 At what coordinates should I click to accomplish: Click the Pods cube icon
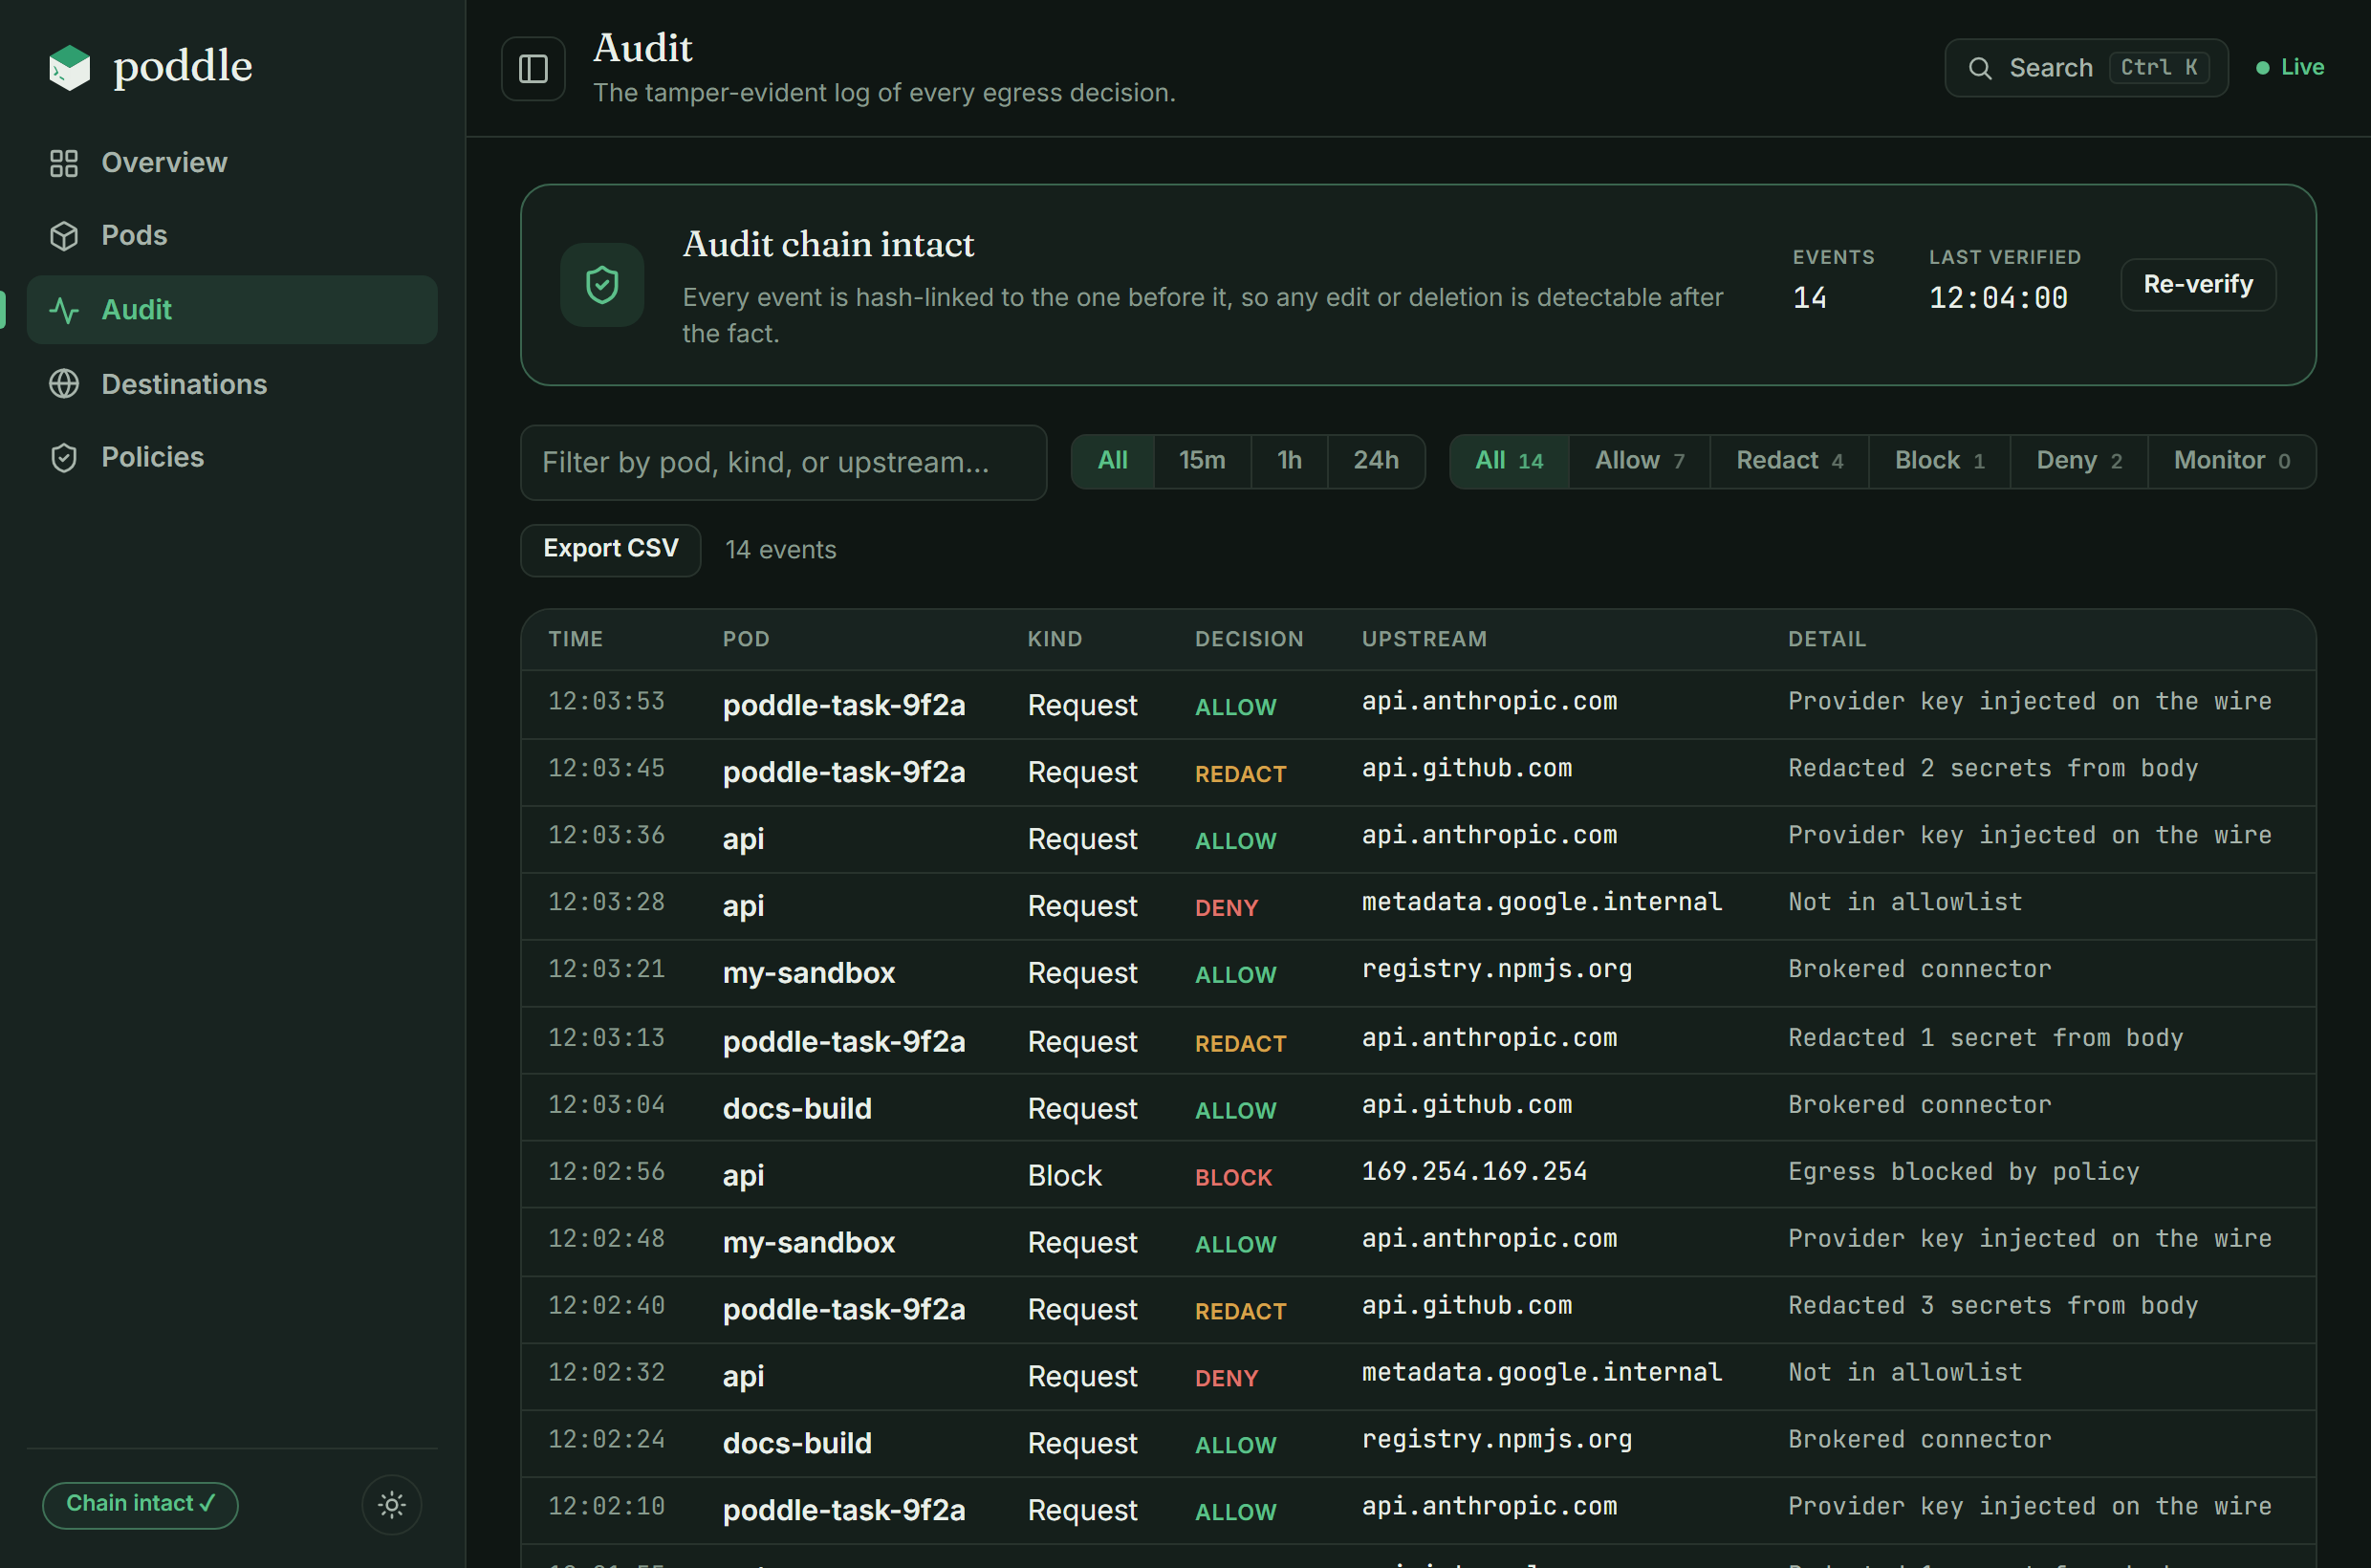64,236
